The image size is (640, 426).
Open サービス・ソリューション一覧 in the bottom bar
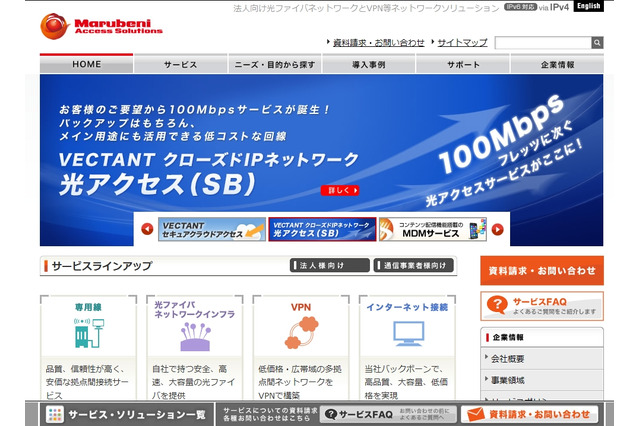(x=127, y=415)
